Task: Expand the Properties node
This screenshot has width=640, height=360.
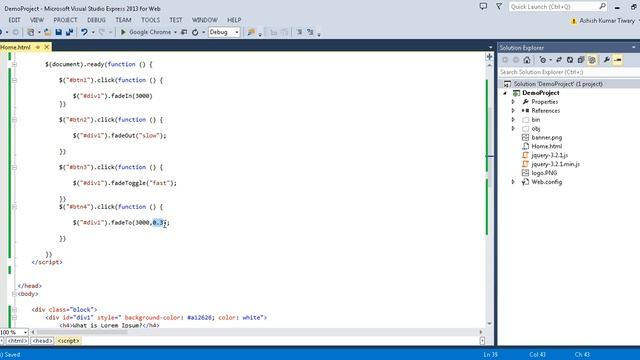Action: tap(513, 102)
